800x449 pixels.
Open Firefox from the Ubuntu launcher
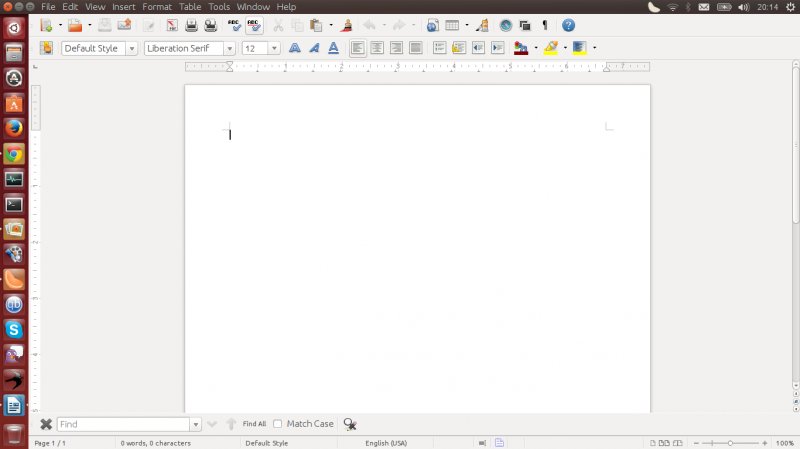click(x=14, y=128)
